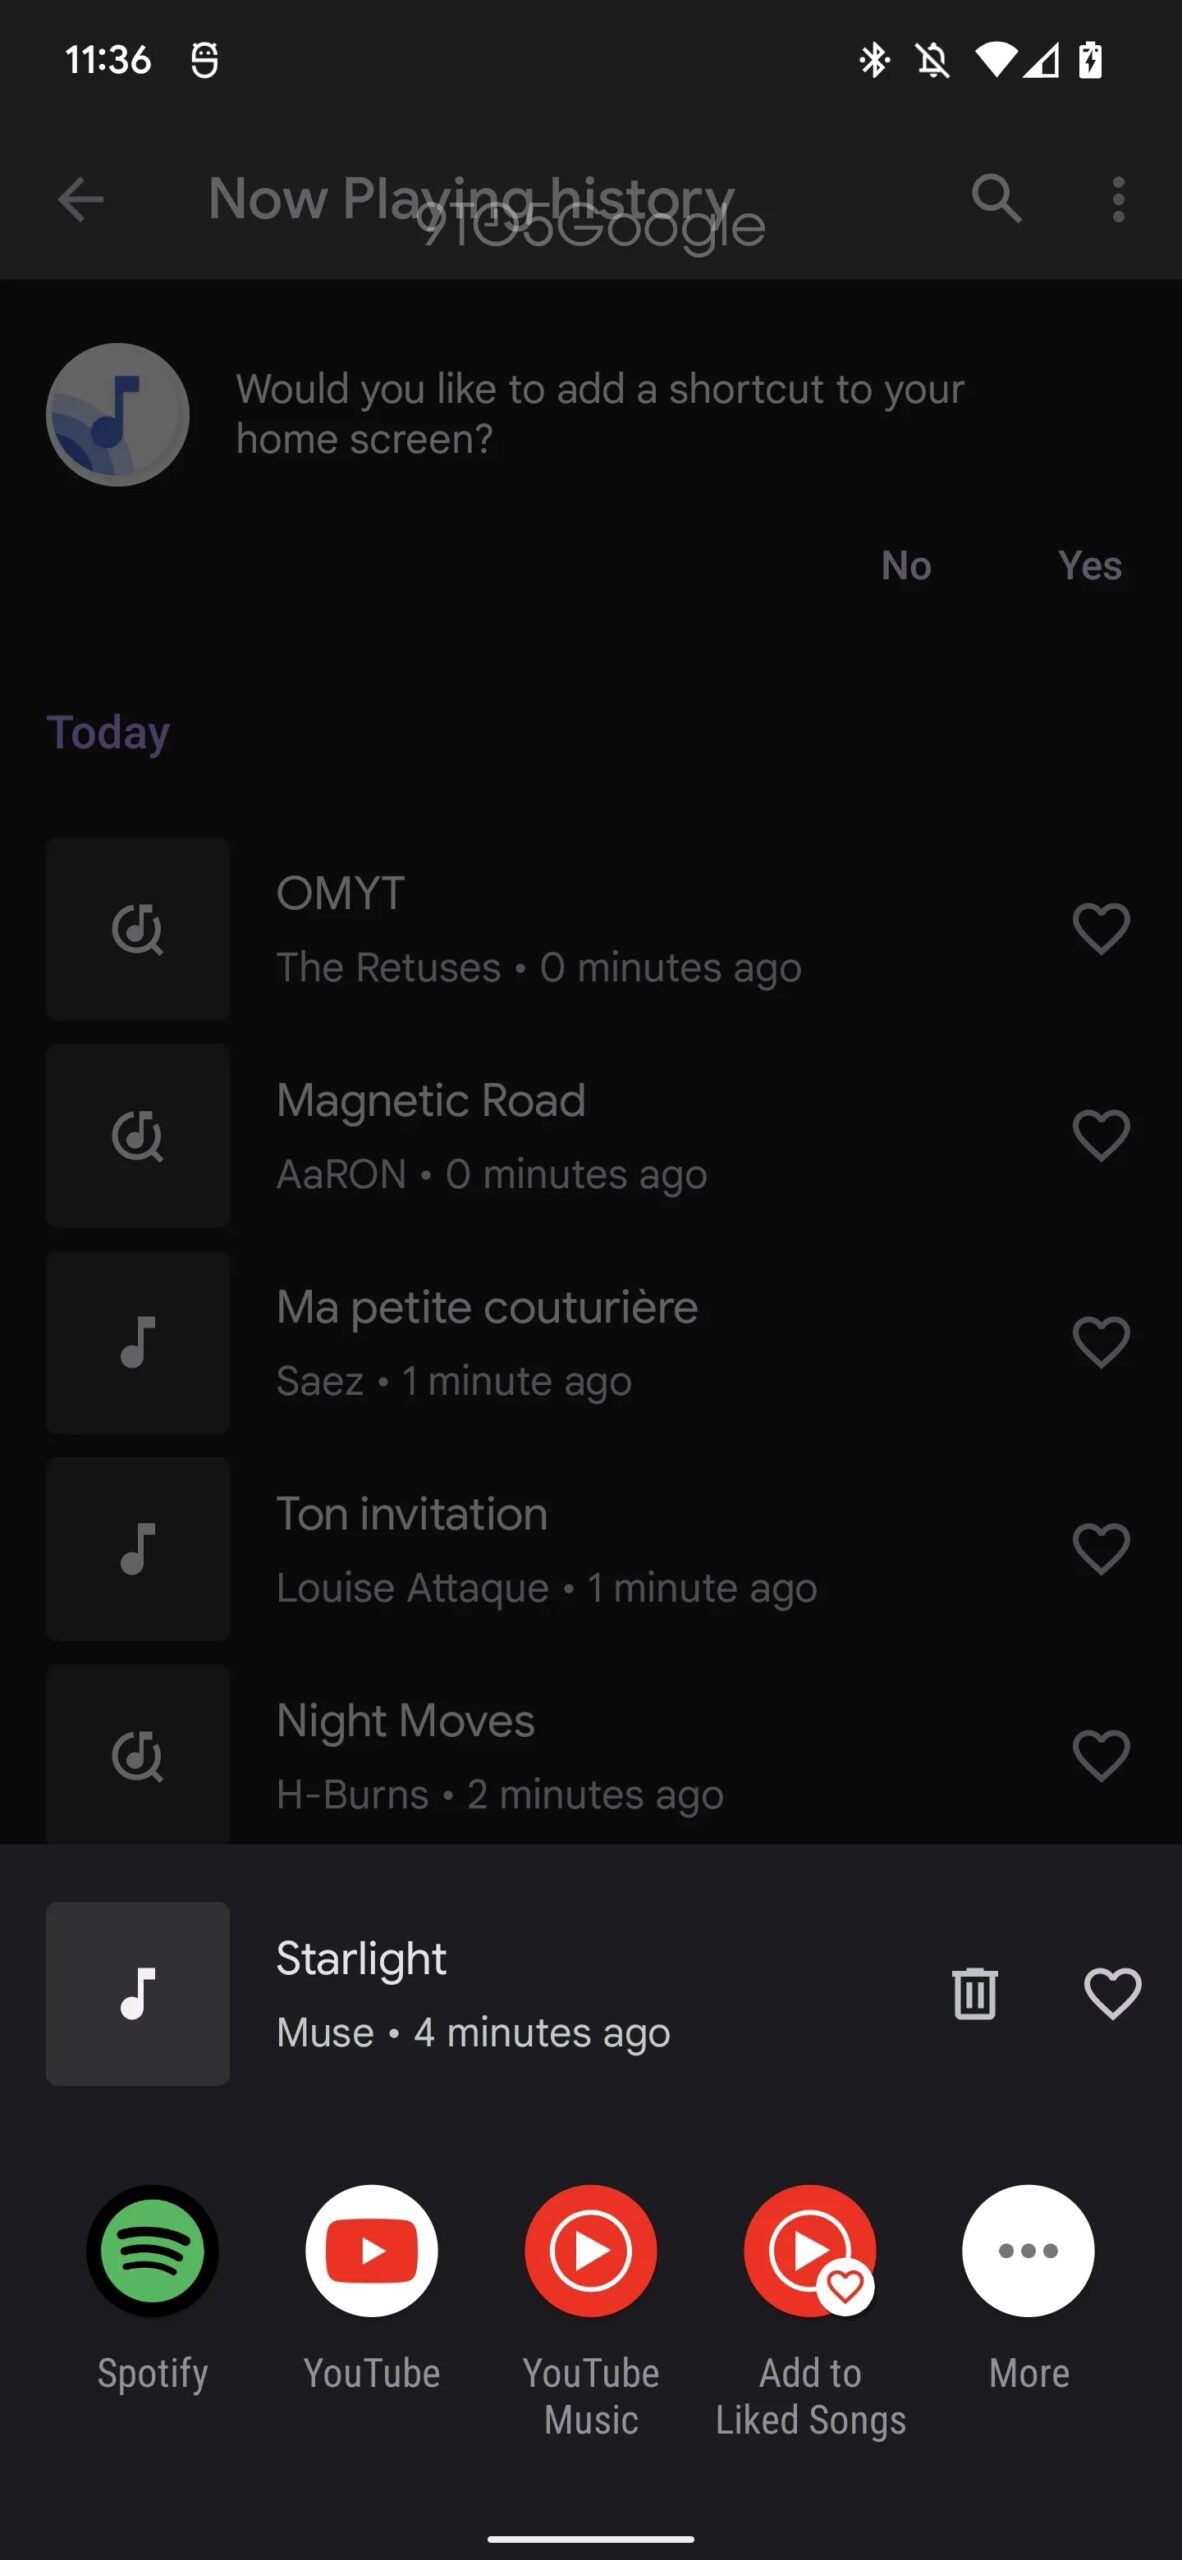Tap the bottom navigation gesture bar
The width and height of the screenshot is (1182, 2560).
pyautogui.click(x=590, y=2539)
